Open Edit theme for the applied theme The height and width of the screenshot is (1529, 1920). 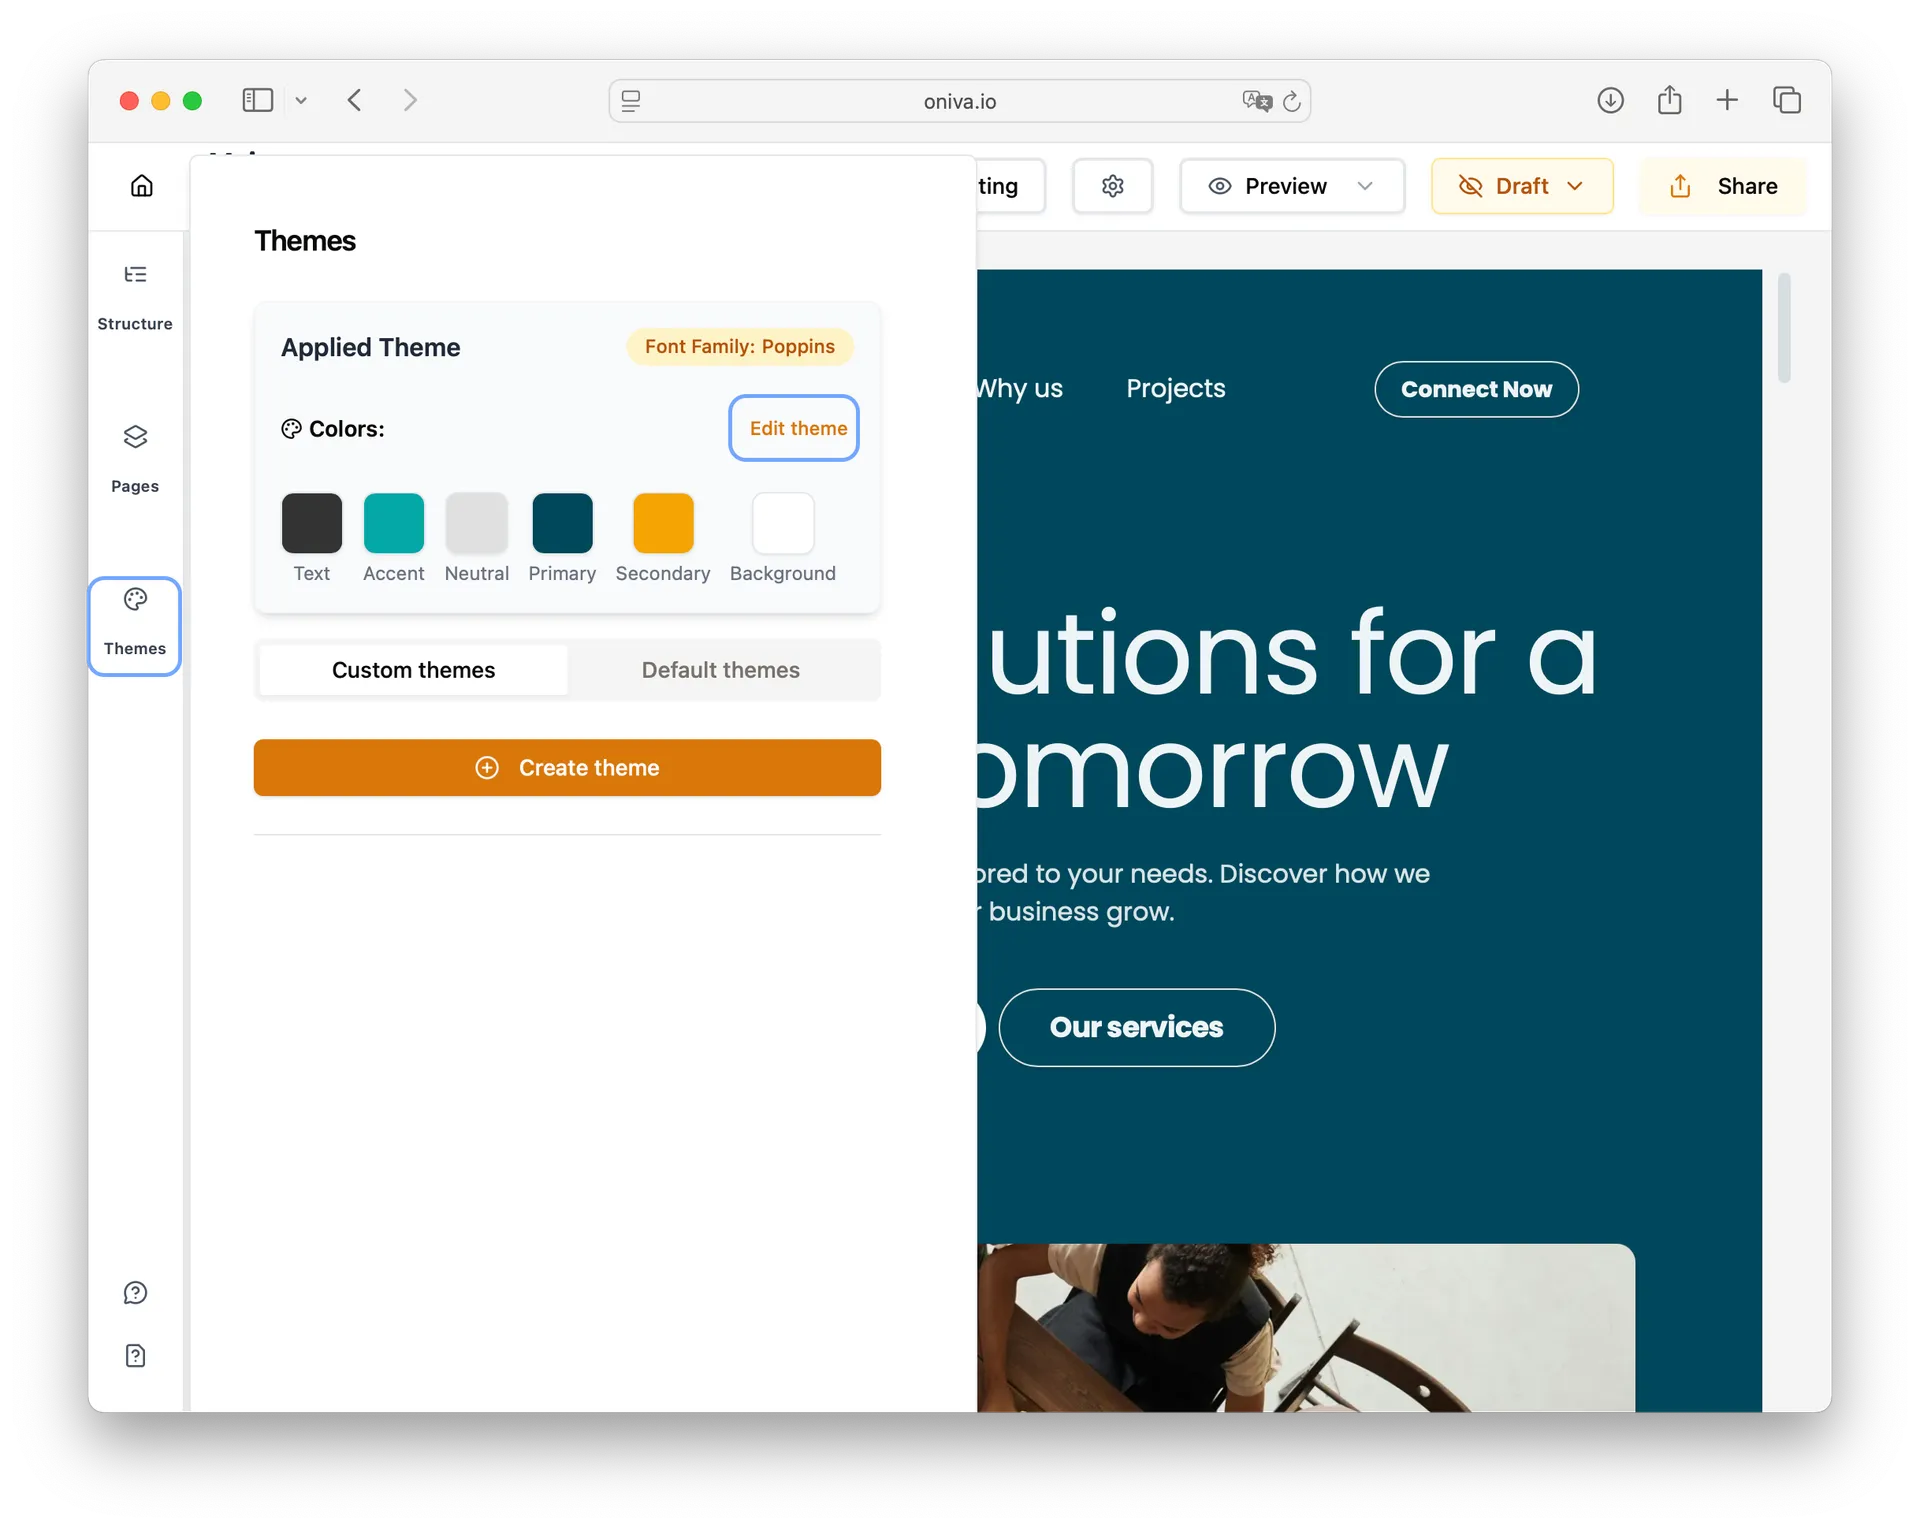pos(795,428)
